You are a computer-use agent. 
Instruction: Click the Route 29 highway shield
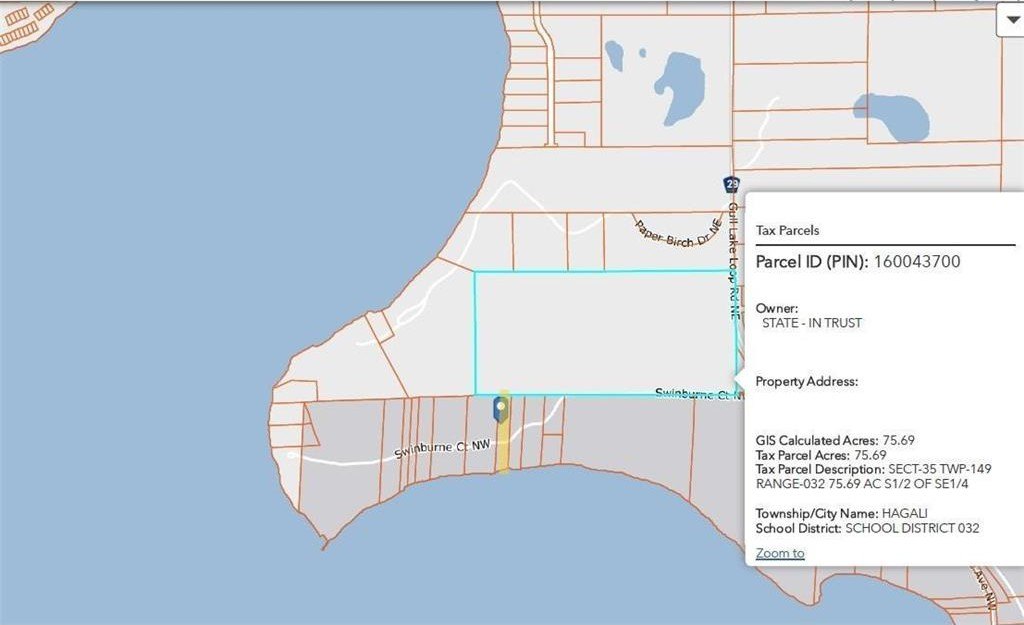pos(732,184)
